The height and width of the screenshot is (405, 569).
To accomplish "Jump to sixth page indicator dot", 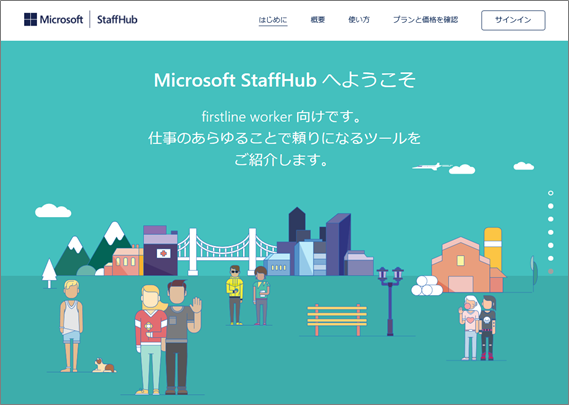I will pos(550,258).
